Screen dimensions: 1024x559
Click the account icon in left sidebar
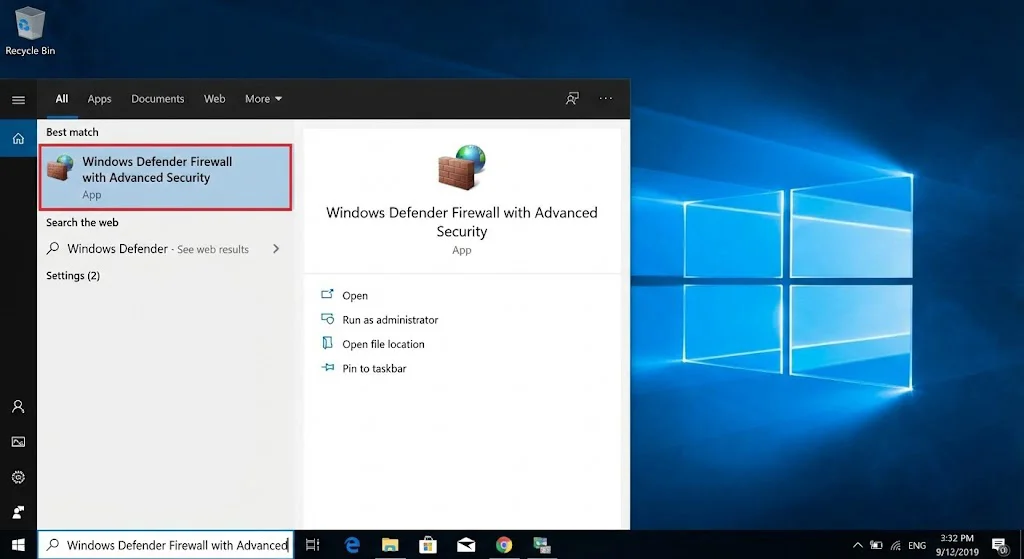[x=18, y=407]
